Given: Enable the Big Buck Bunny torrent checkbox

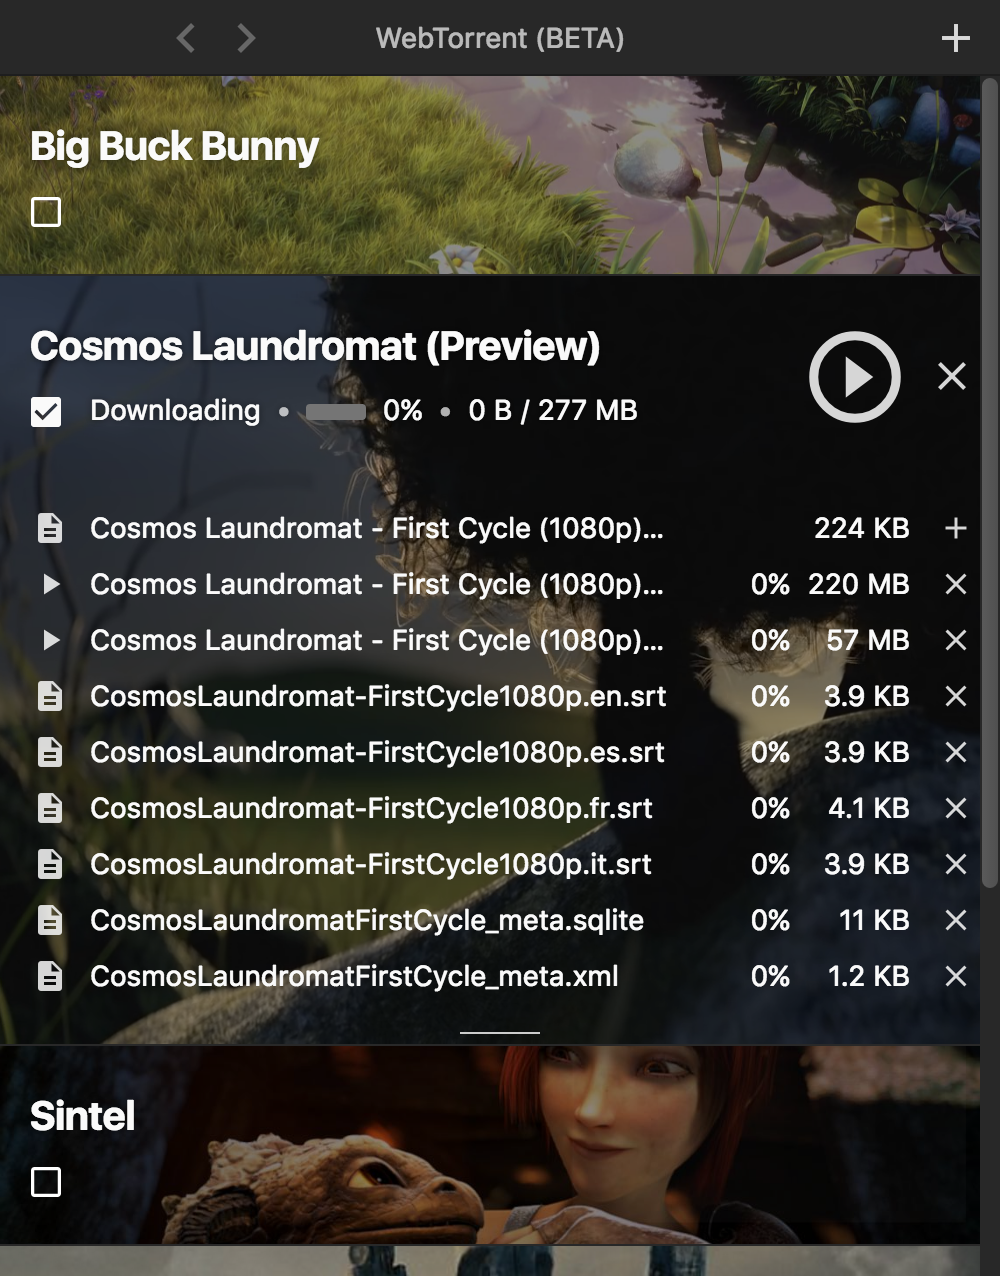Looking at the screenshot, I should 46,212.
